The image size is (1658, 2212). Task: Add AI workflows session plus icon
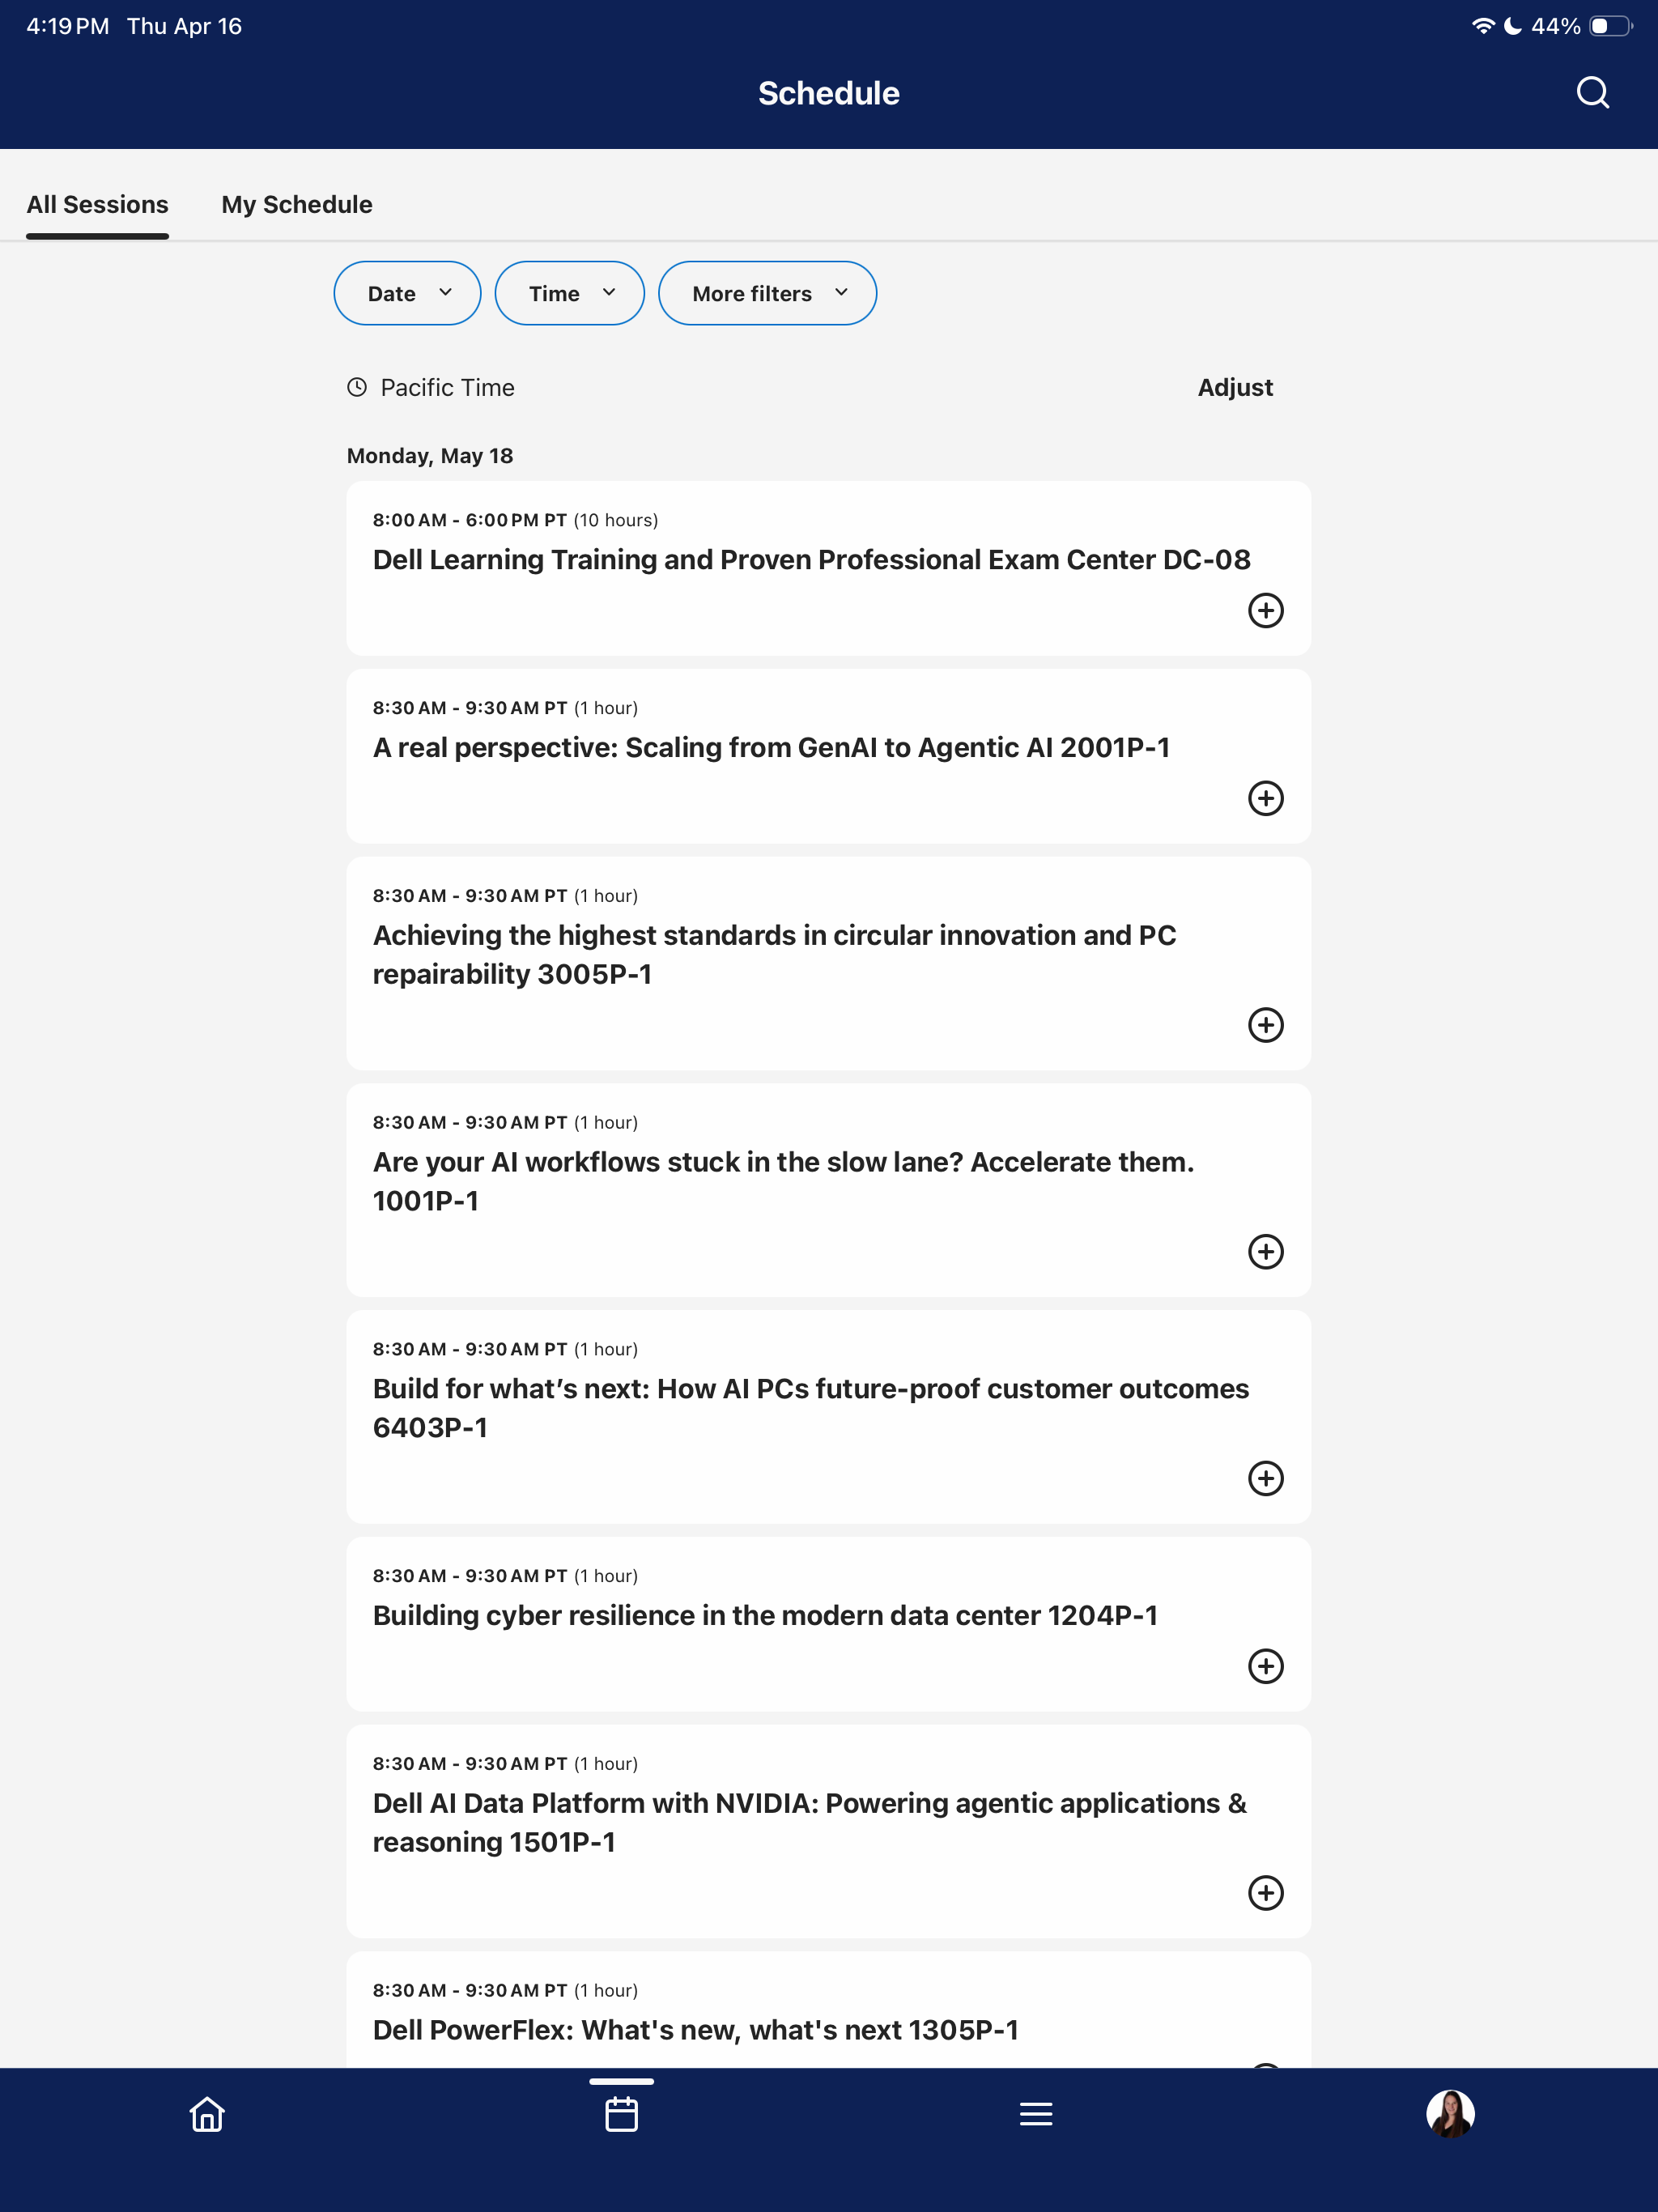(x=1266, y=1252)
